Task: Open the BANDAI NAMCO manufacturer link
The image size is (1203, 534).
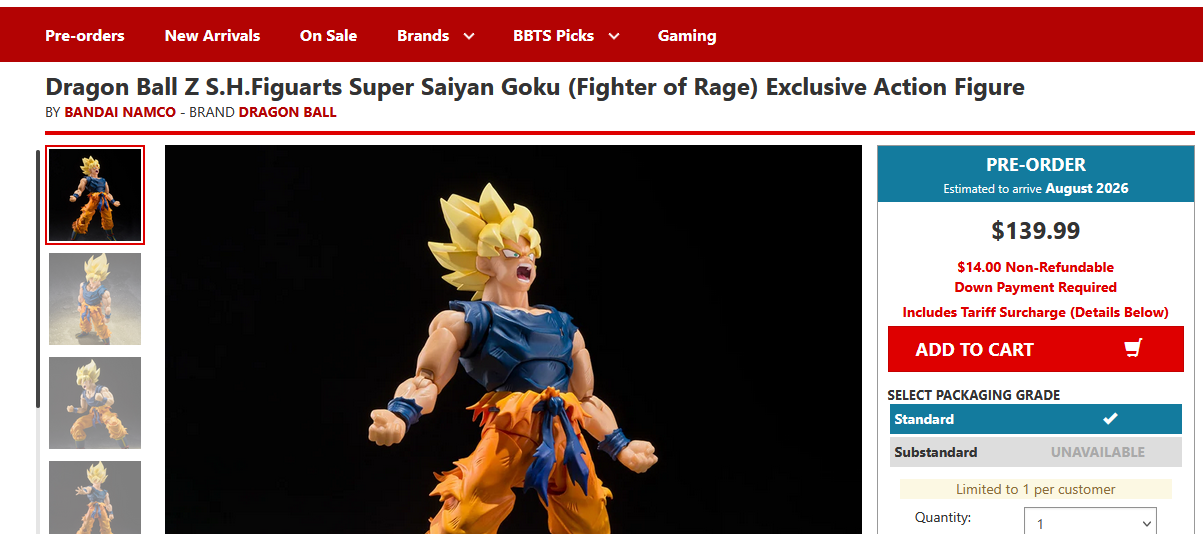Action: coord(120,112)
